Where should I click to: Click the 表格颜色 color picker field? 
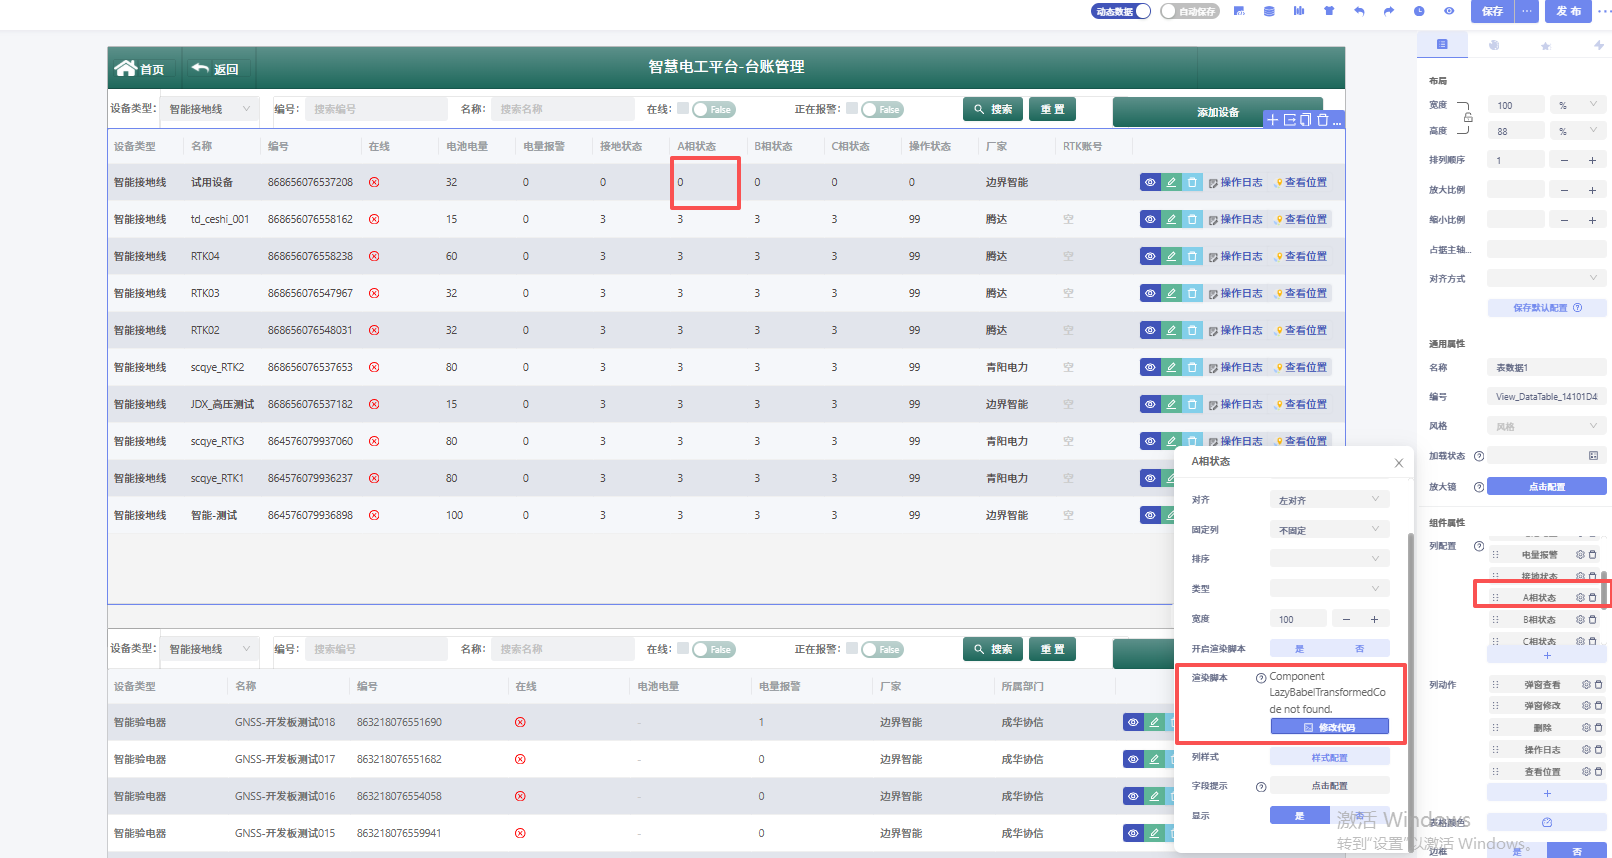pyautogui.click(x=1546, y=822)
